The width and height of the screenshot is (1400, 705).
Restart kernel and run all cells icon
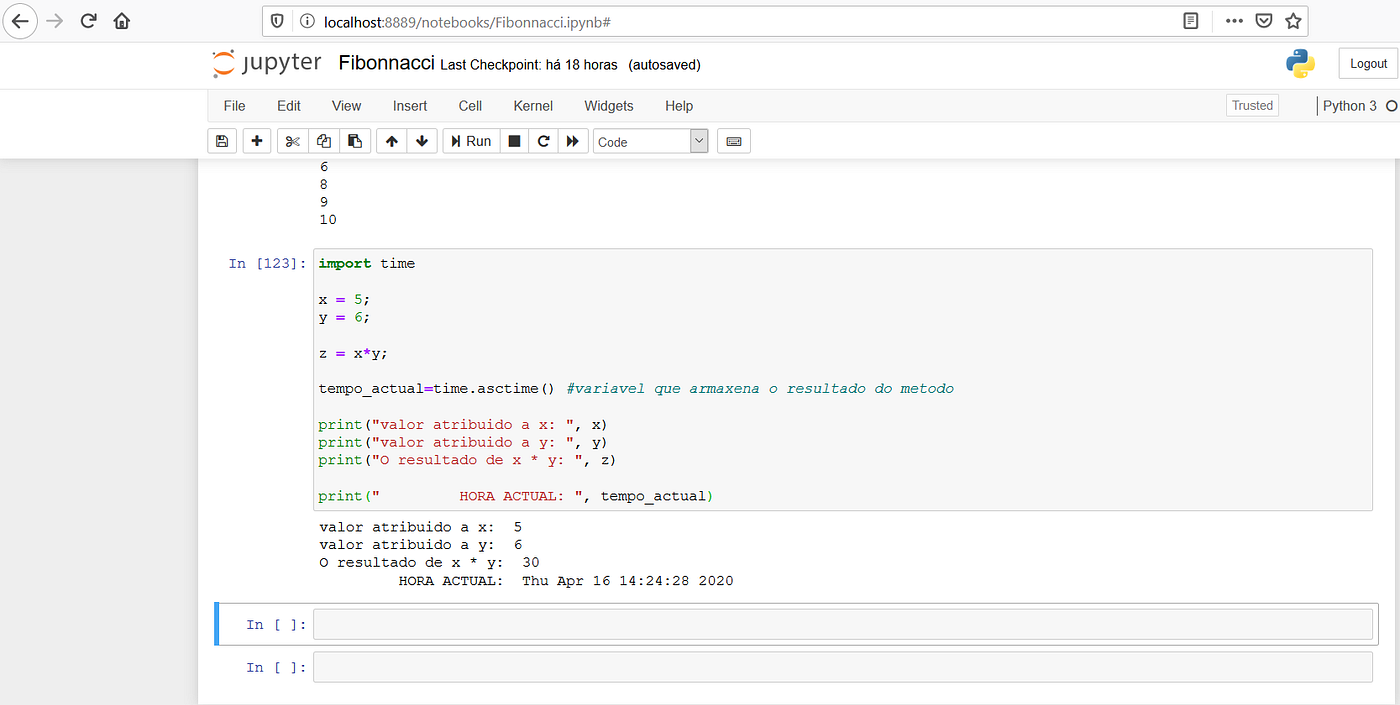coord(573,140)
